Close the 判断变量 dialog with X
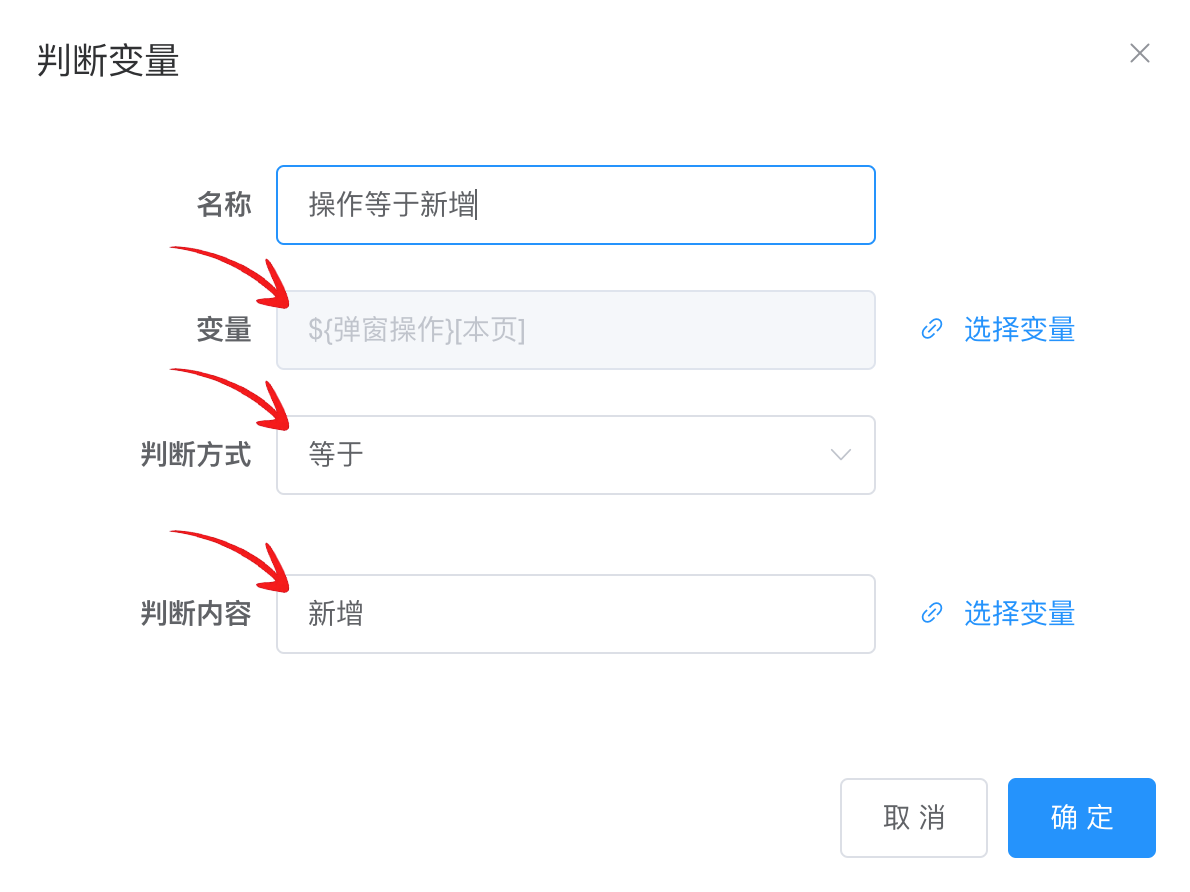 [x=1139, y=53]
